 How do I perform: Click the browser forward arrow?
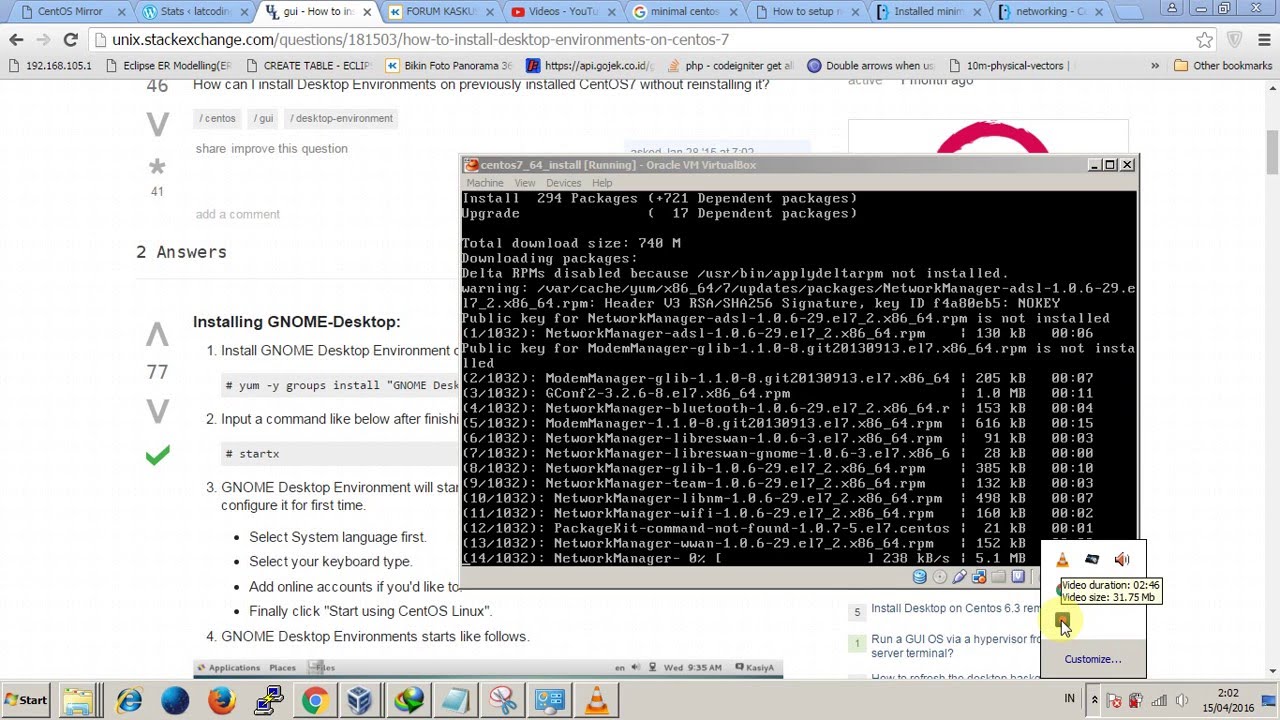click(42, 40)
